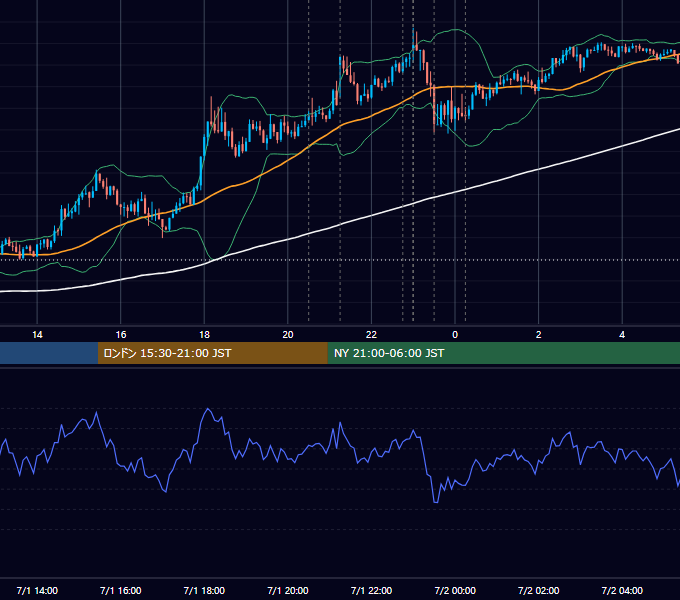Click the hour label 4 on price chart axis
Screen dimensions: 680x600
pyautogui.click(x=622, y=335)
